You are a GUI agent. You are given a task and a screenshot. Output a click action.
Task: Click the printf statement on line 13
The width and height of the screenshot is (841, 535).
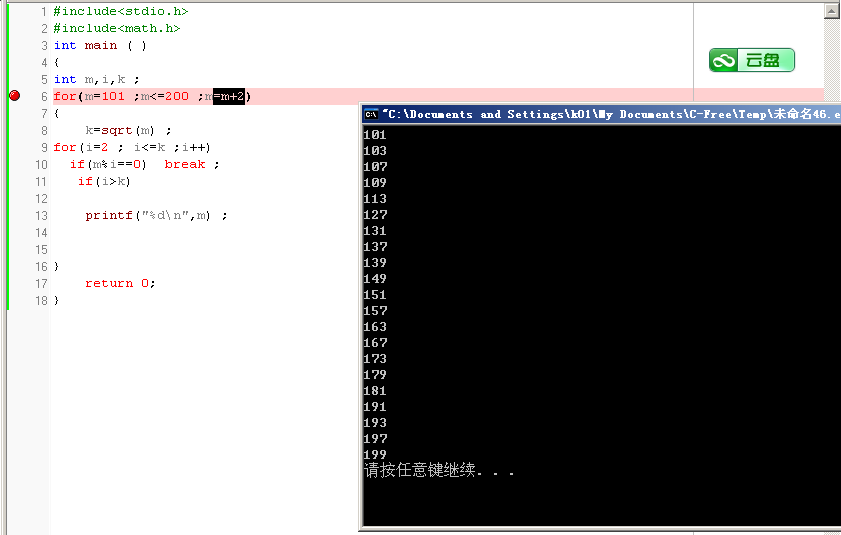pos(156,216)
